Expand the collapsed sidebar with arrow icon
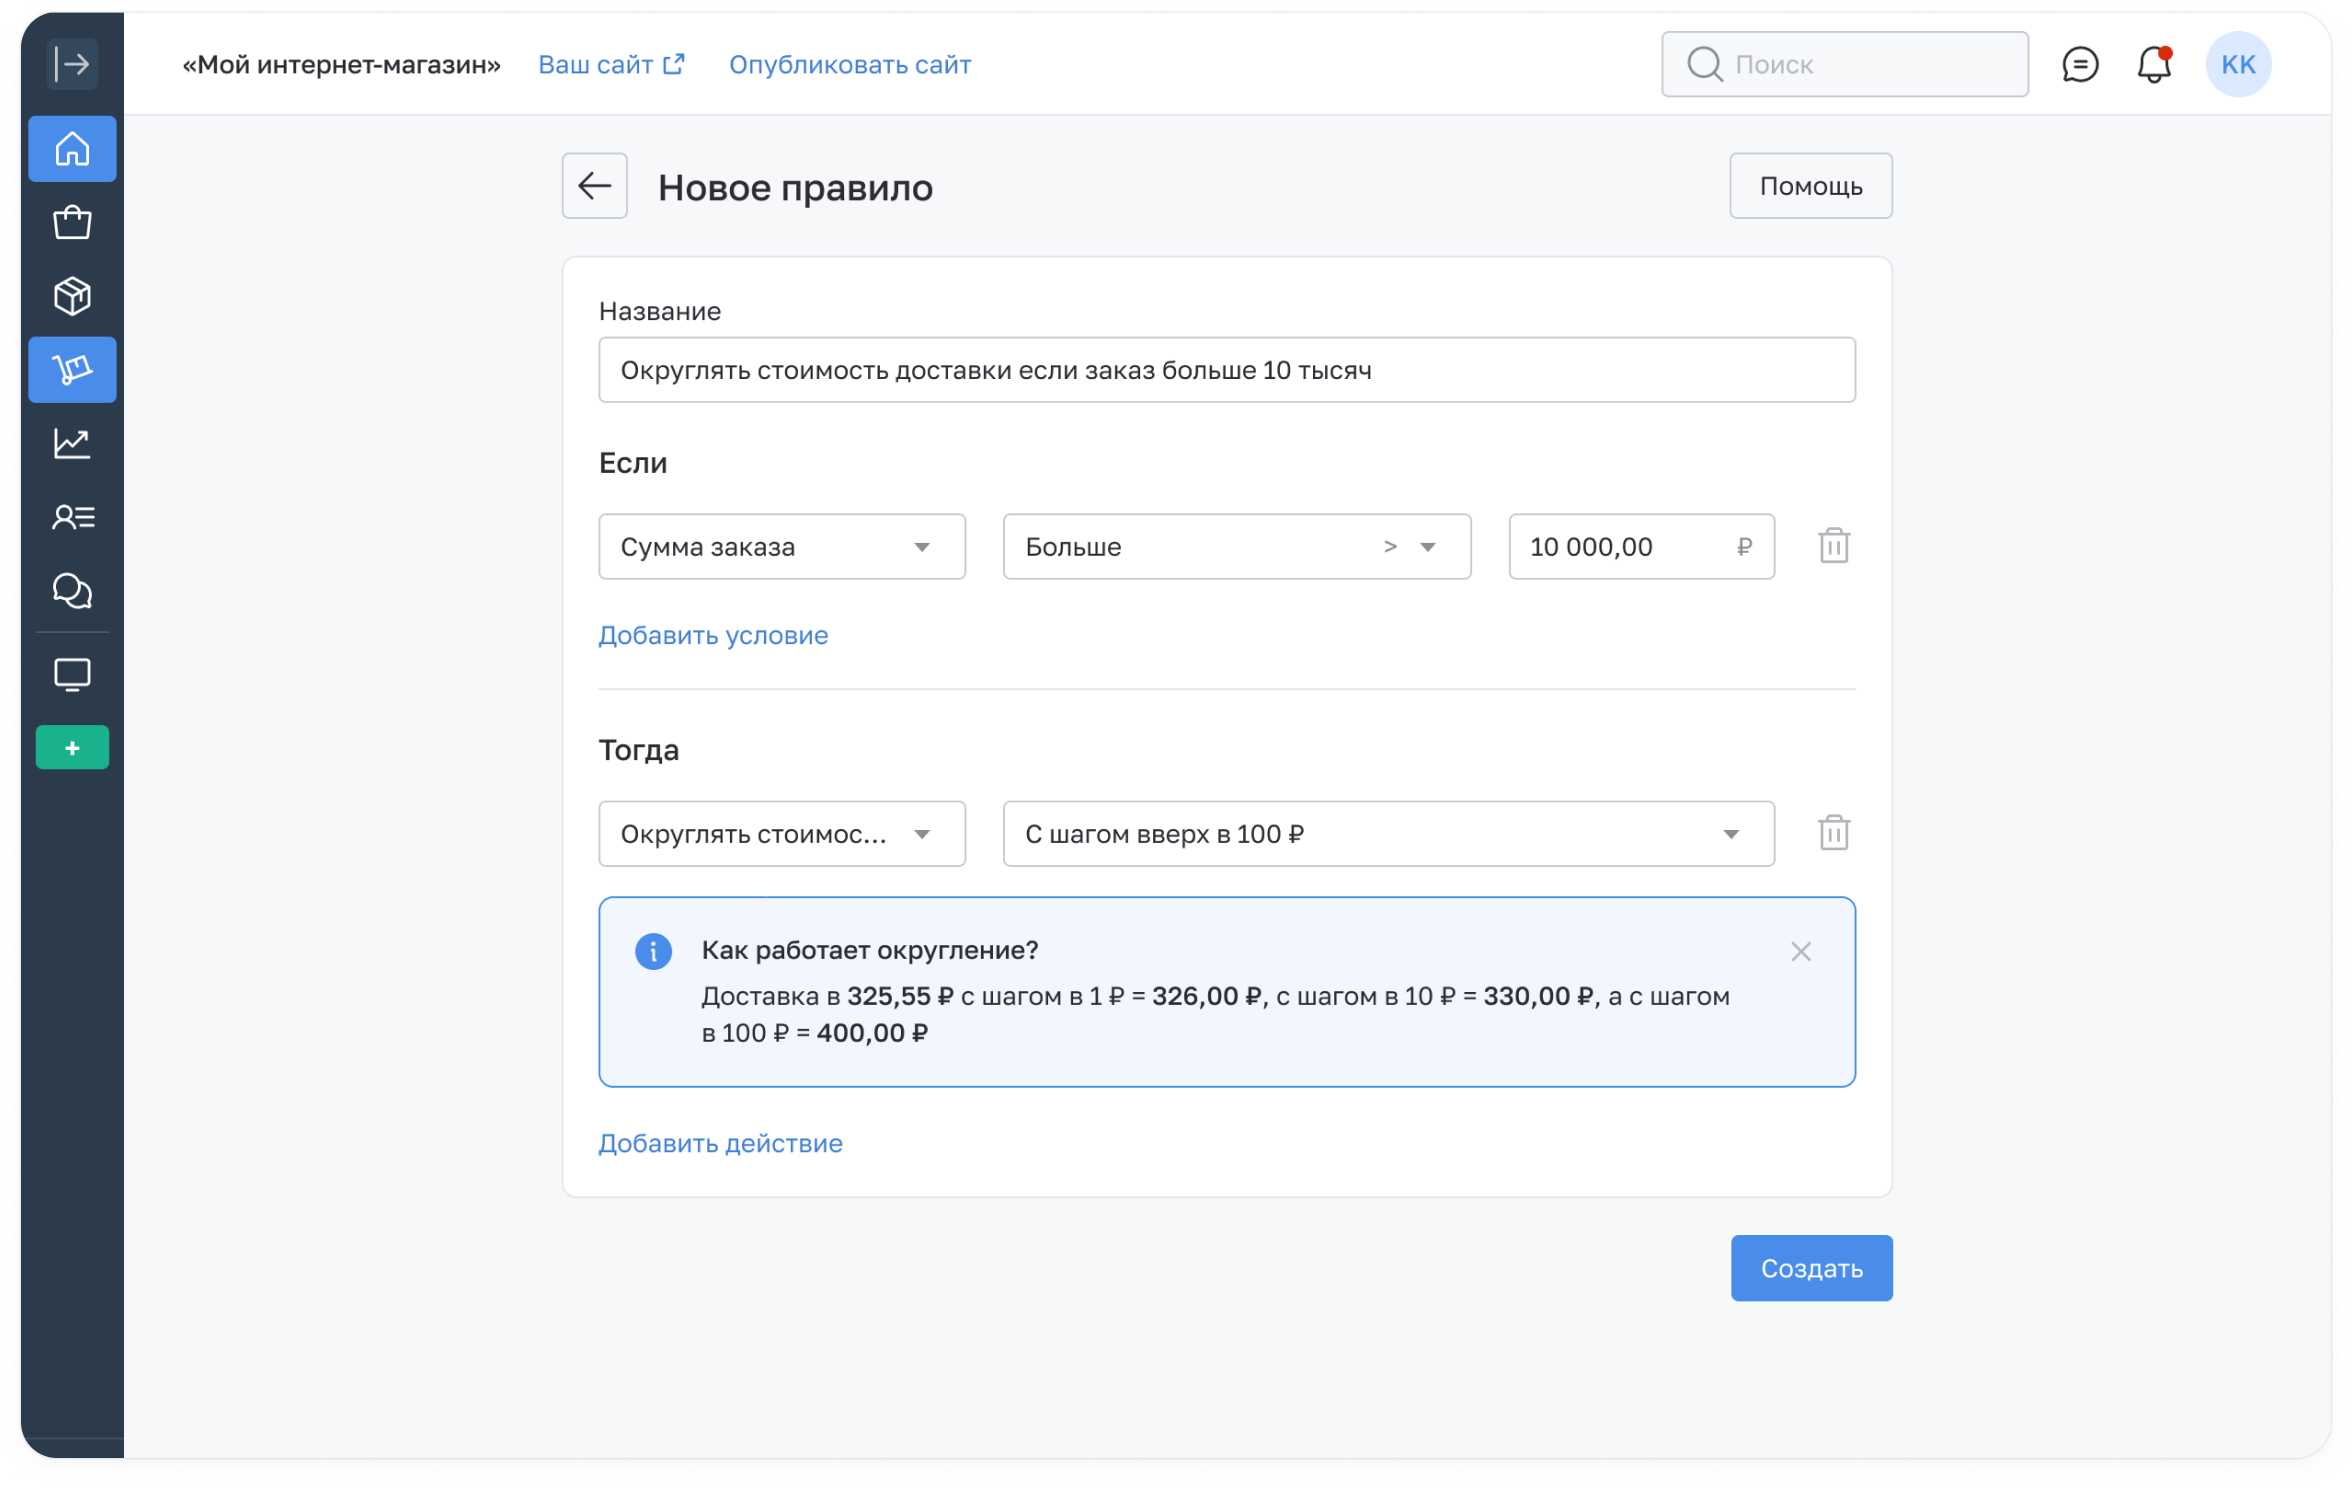This screenshot has width=2352, height=1488. coord(72,65)
